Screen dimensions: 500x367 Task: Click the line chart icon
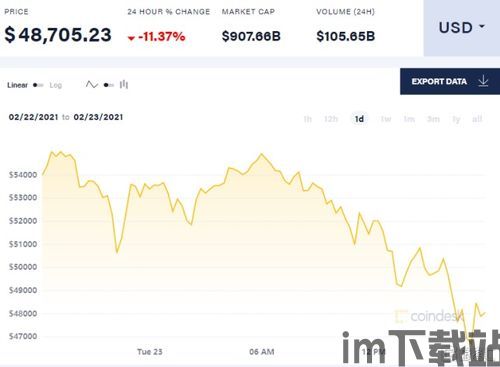(x=92, y=85)
